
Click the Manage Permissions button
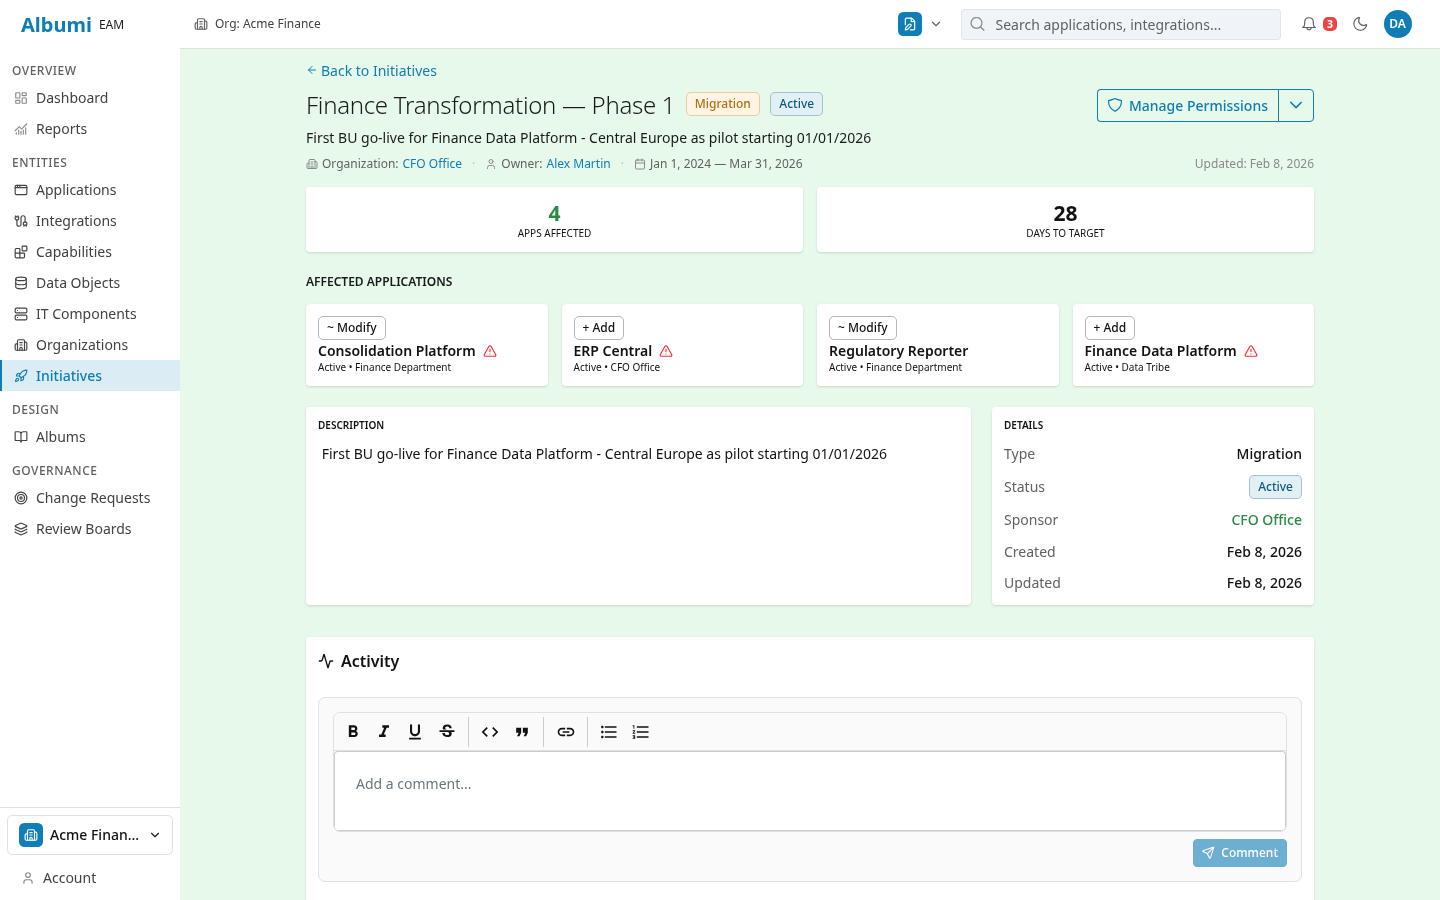coord(1188,106)
